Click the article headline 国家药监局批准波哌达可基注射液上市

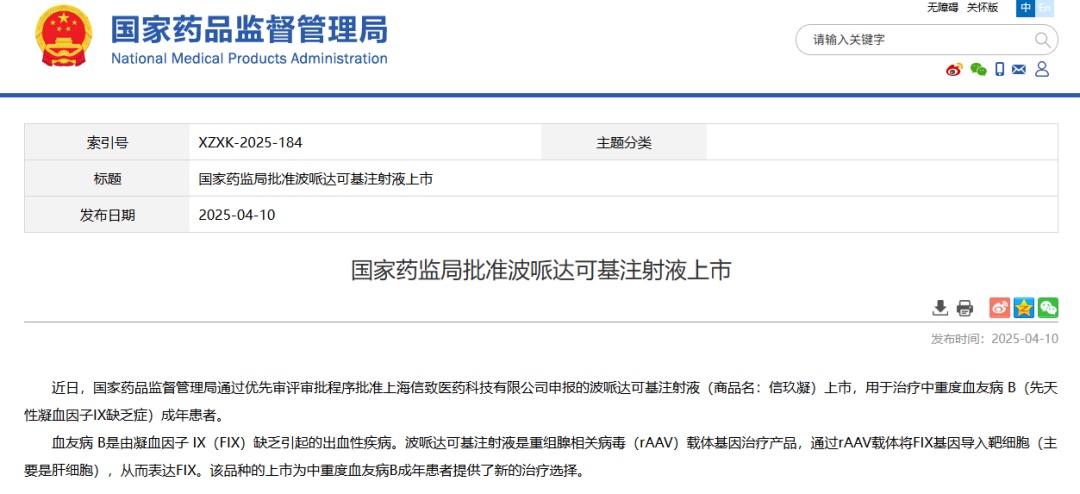[x=541, y=270]
